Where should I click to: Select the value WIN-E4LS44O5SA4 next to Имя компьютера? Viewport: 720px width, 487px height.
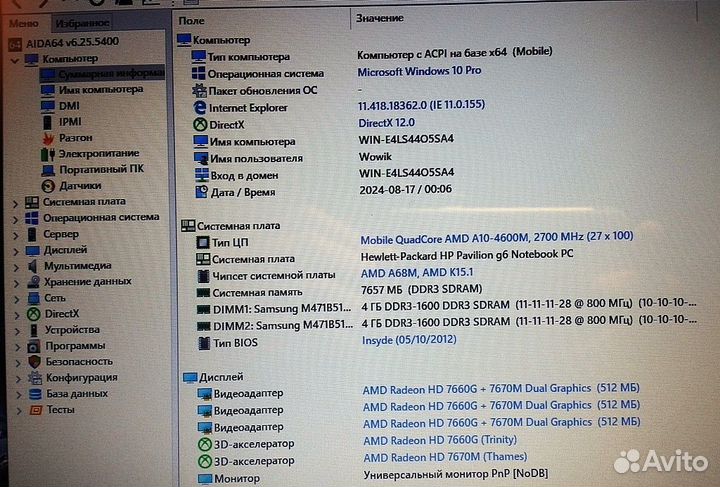pyautogui.click(x=406, y=139)
